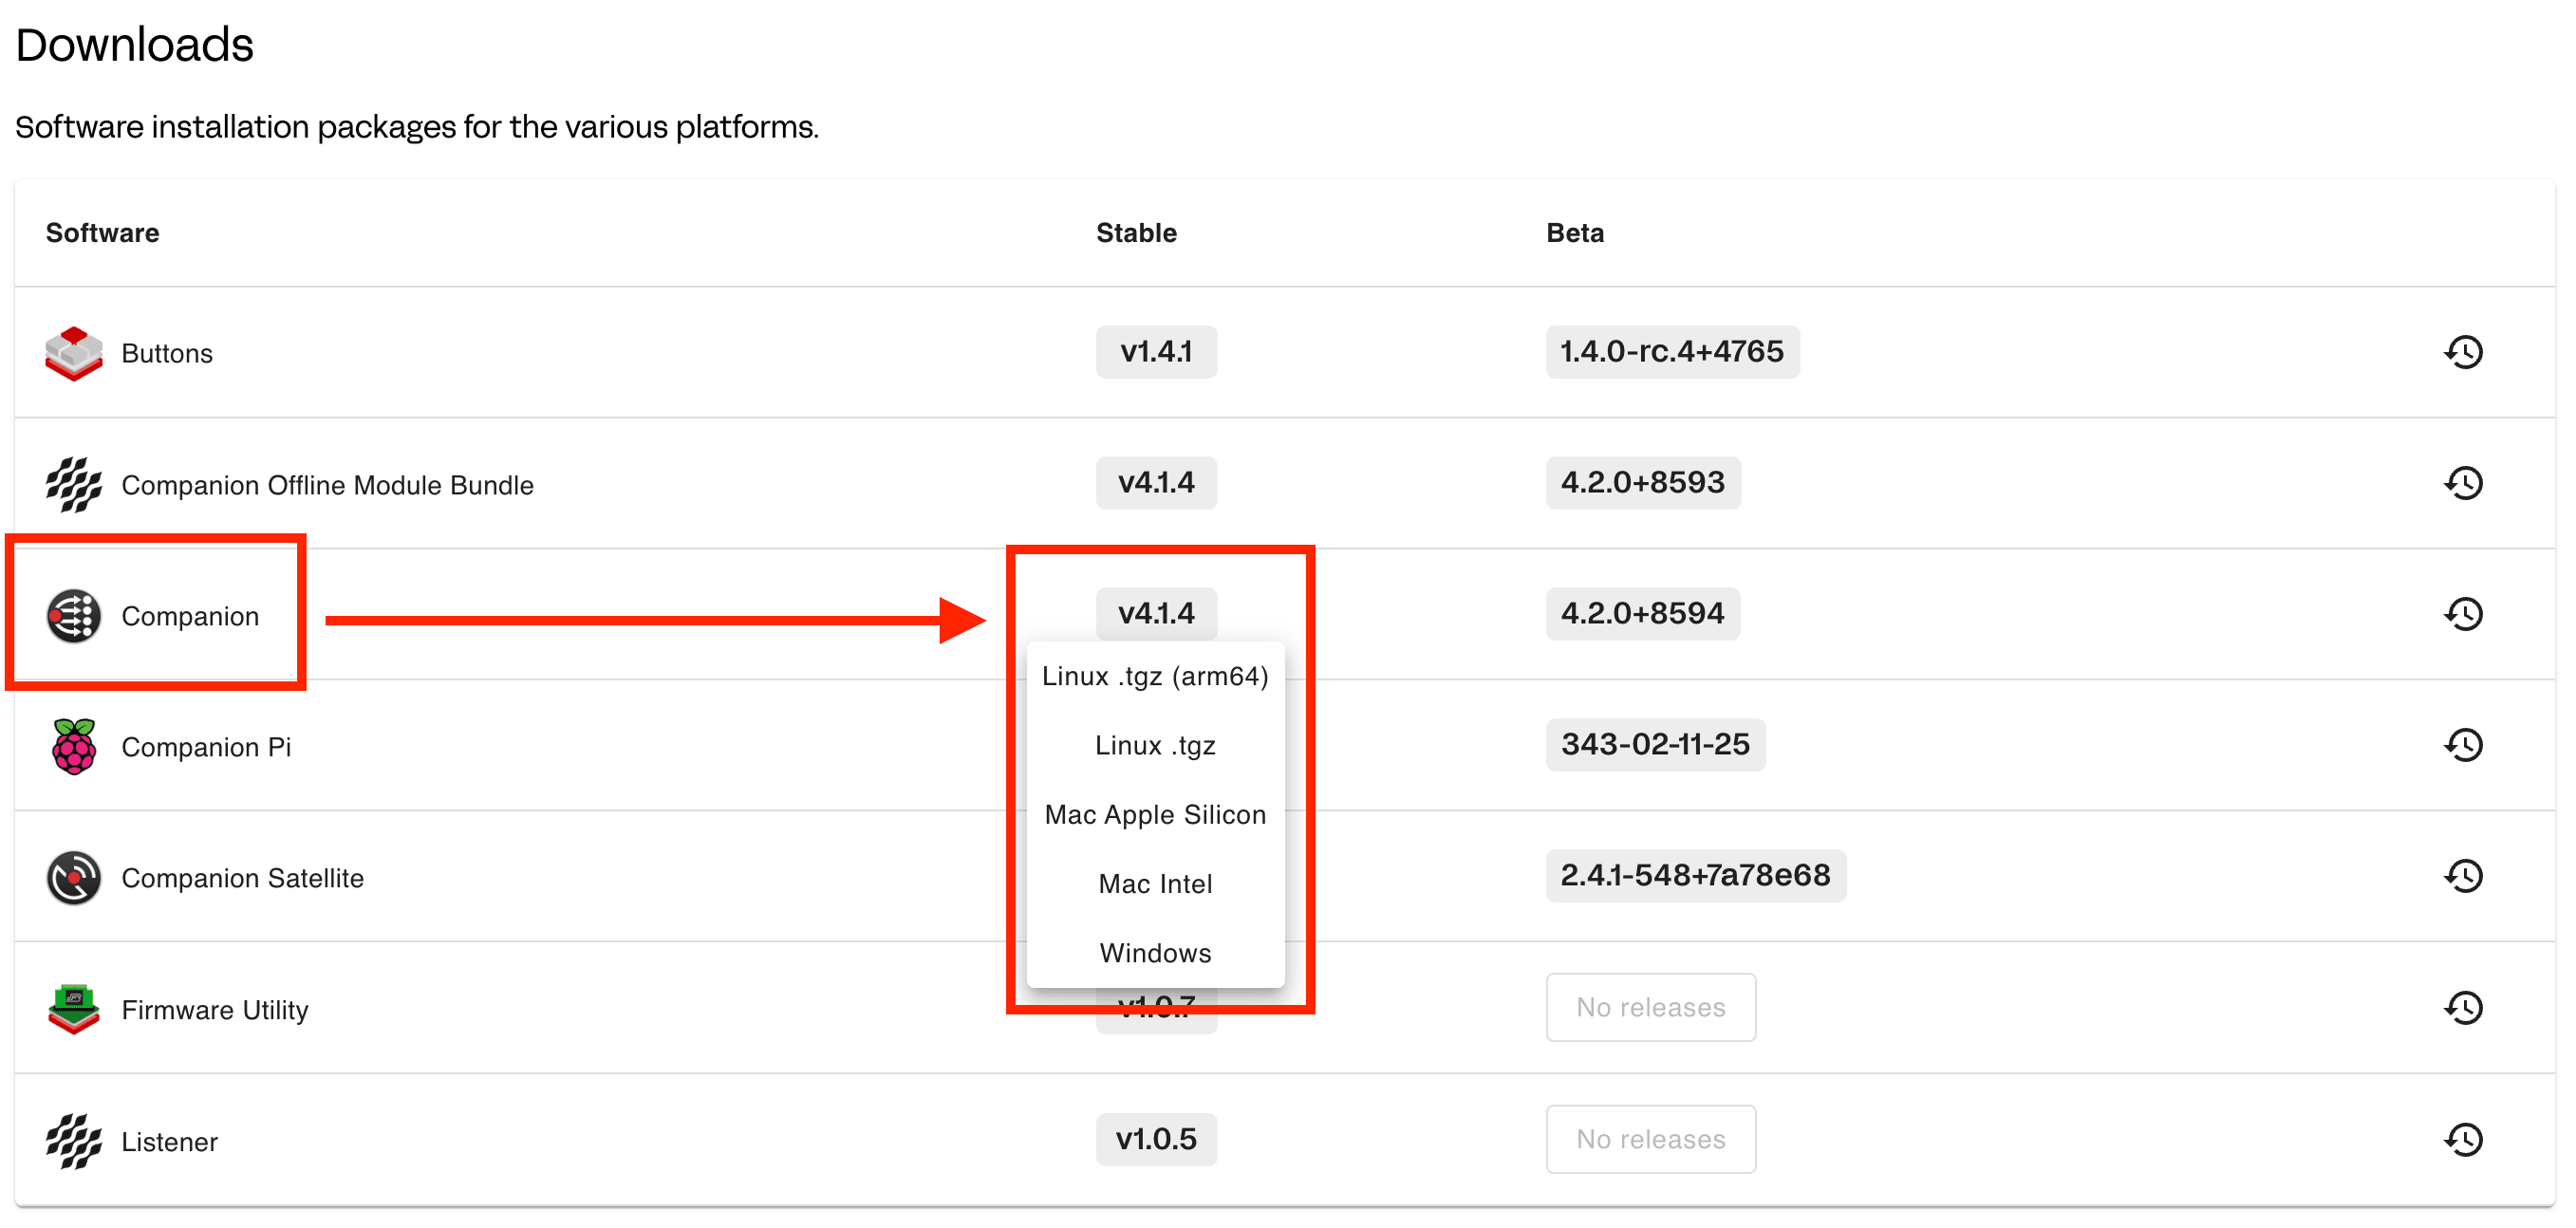2576x1228 pixels.
Task: Click the Buttons app icon
Action: point(74,353)
